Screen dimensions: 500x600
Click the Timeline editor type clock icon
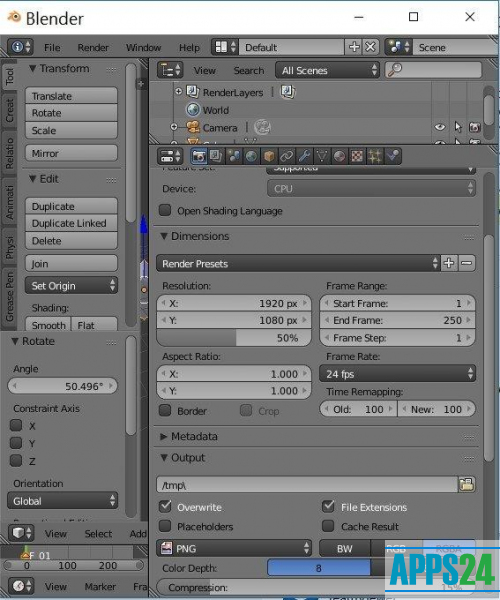tap(21, 586)
